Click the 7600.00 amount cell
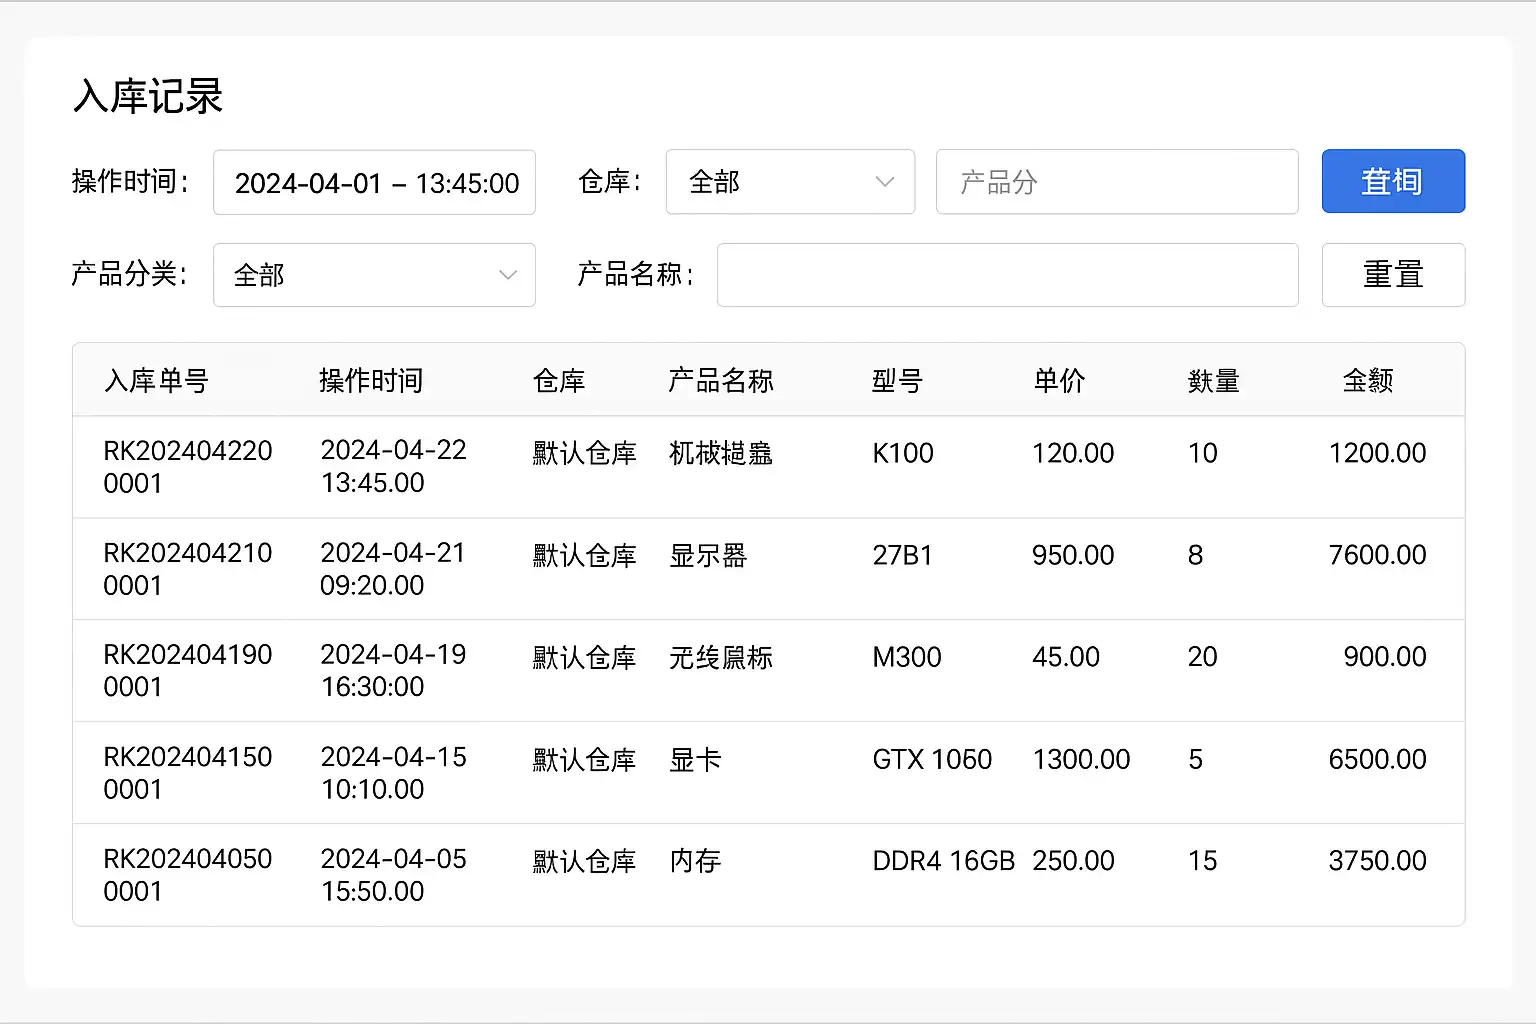This screenshot has height=1024, width=1536. [x=1377, y=556]
